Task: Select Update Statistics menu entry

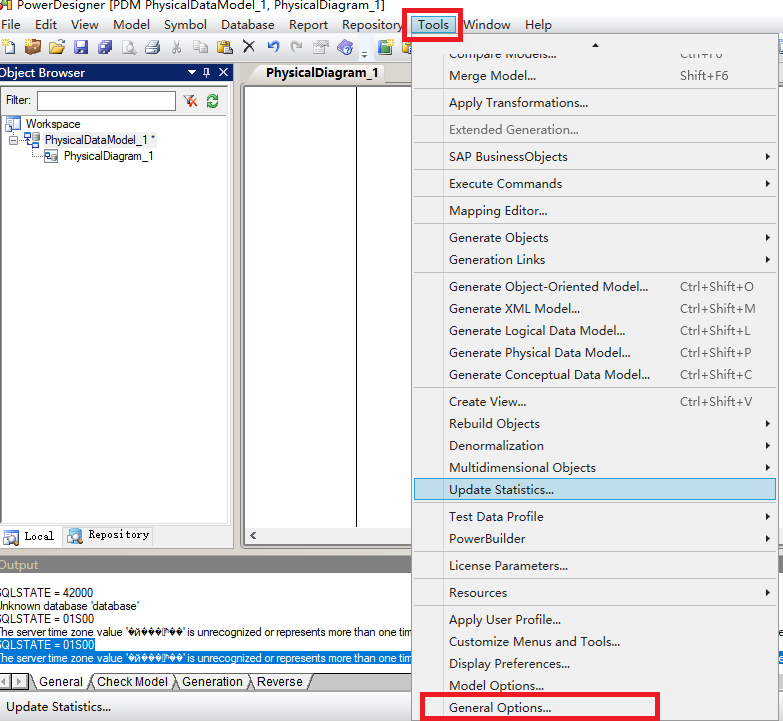Action: [595, 489]
